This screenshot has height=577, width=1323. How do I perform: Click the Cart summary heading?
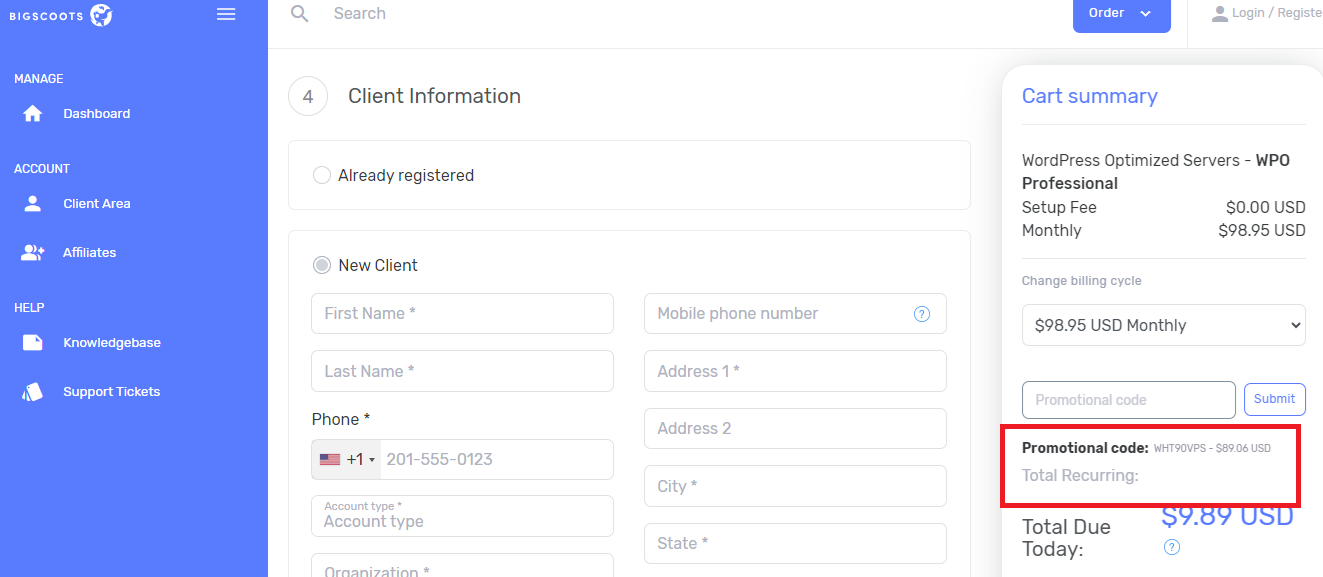click(1090, 97)
